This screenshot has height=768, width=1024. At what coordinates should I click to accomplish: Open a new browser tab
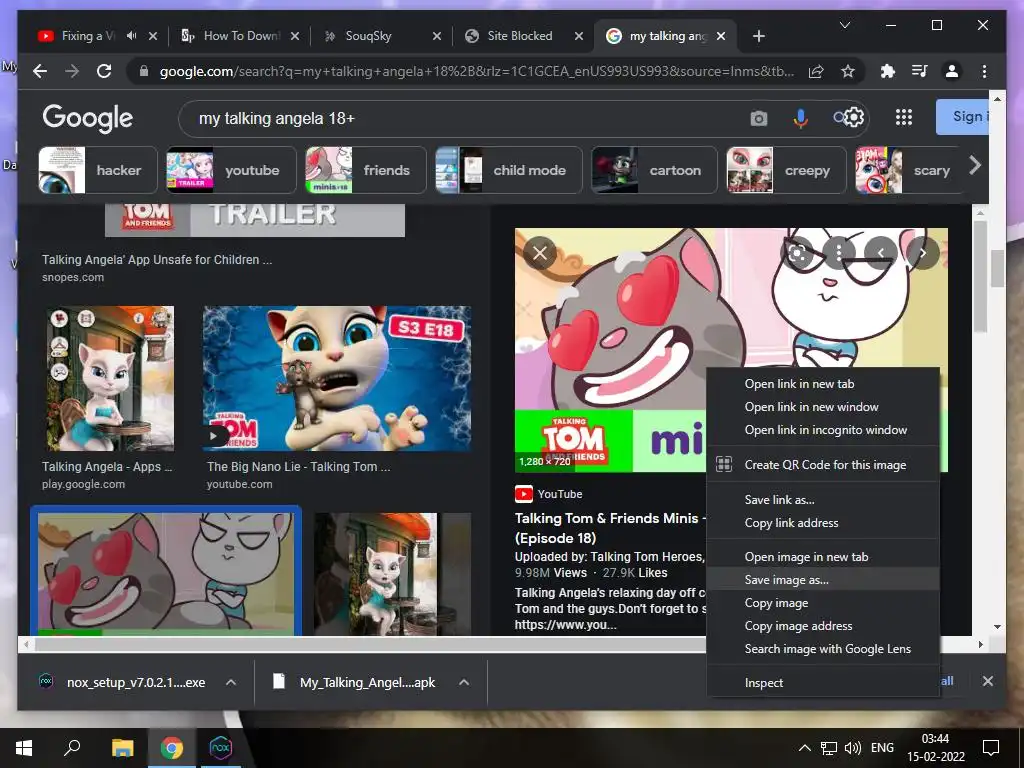tap(758, 37)
